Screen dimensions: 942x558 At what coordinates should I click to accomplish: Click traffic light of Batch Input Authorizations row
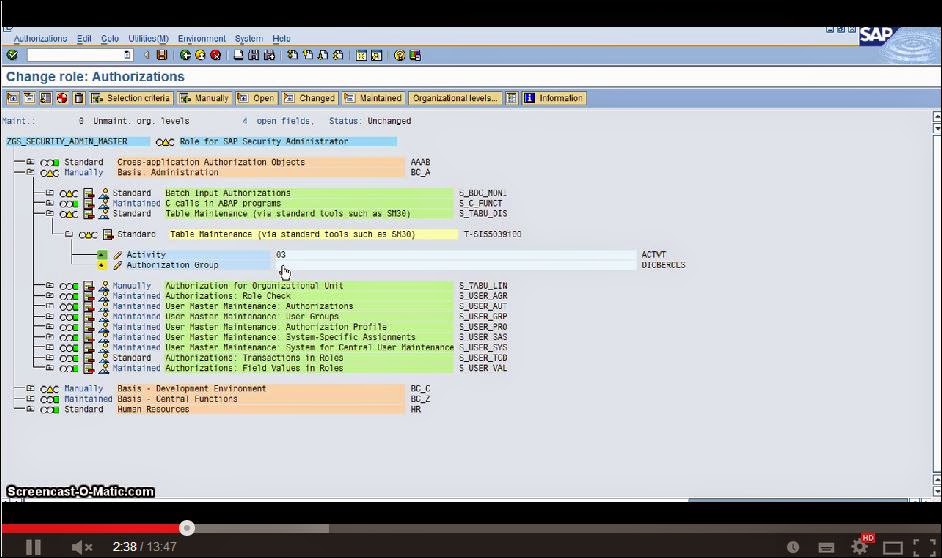point(68,193)
